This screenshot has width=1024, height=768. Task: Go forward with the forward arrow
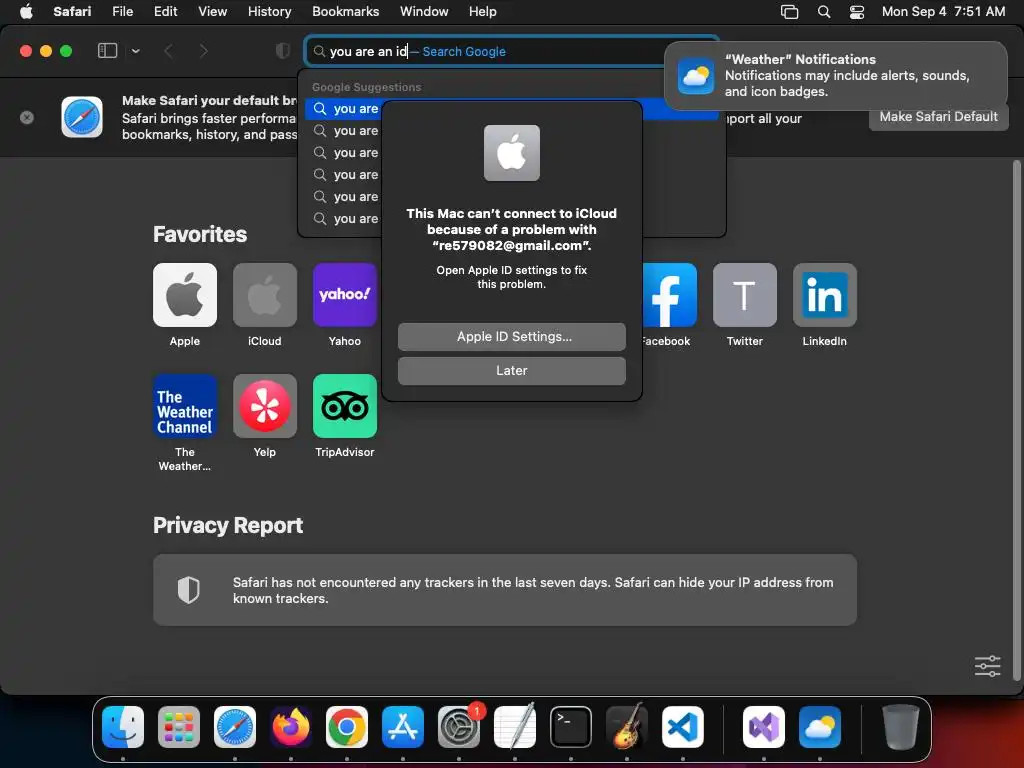pyautogui.click(x=203, y=51)
